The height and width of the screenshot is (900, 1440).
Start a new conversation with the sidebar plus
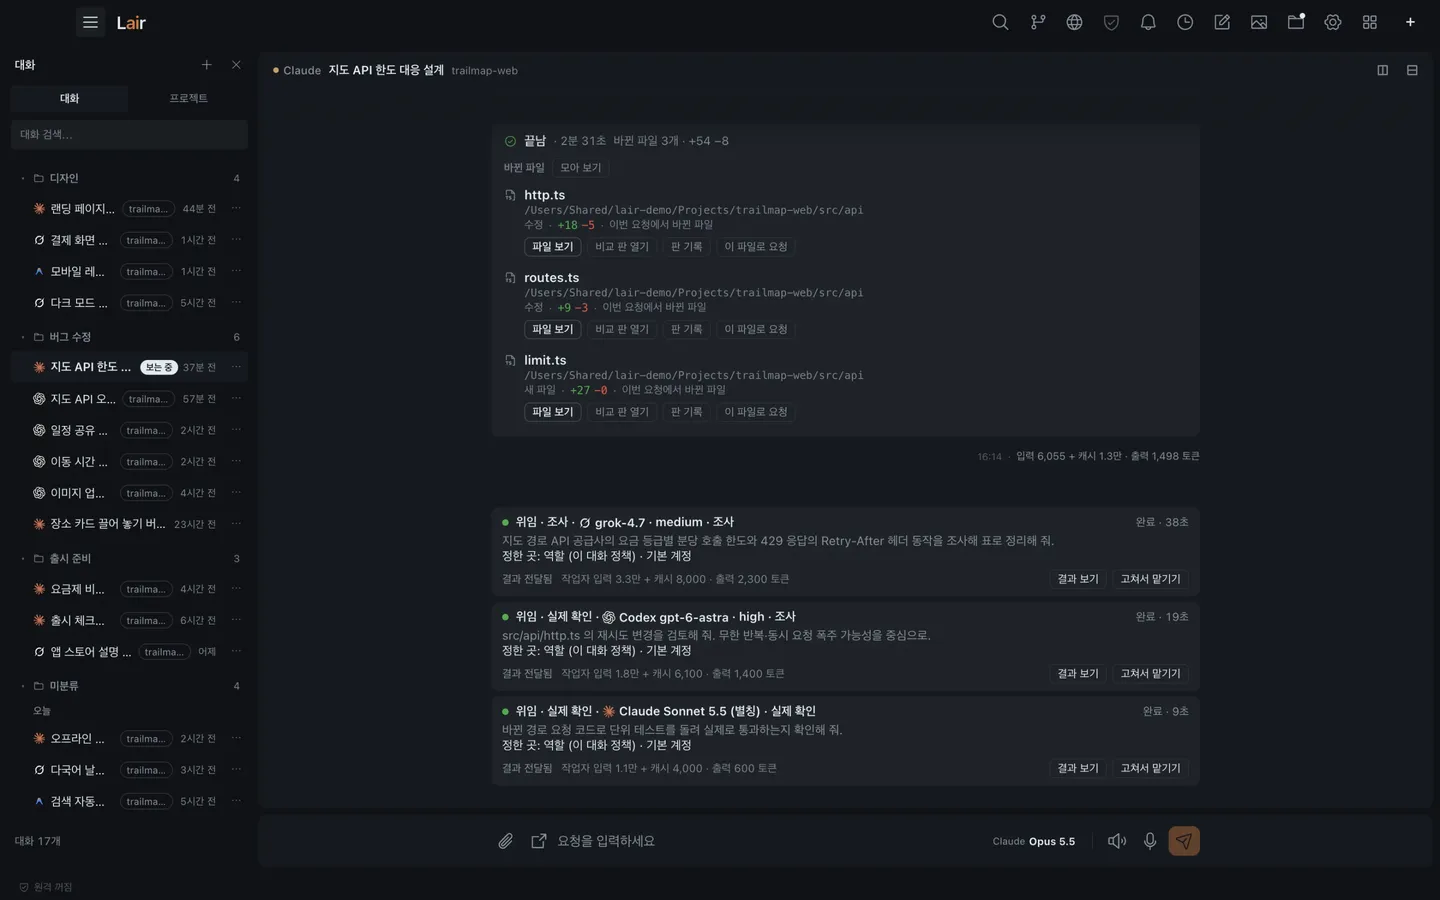(x=207, y=65)
